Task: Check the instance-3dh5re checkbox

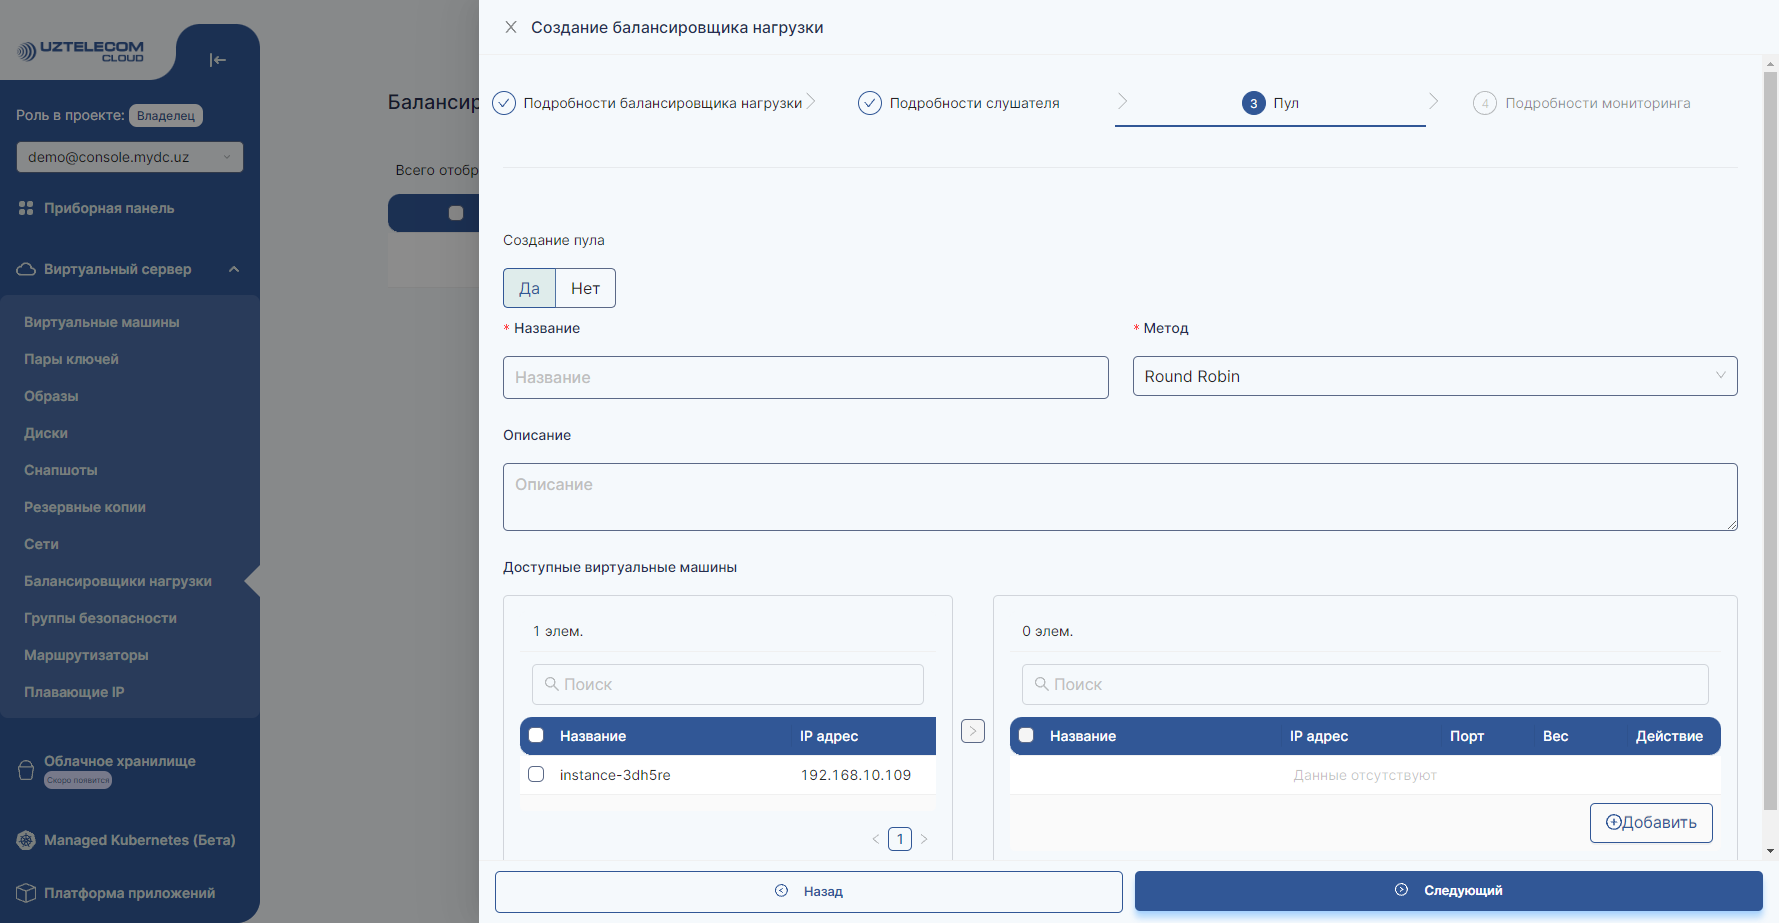Action: (x=536, y=774)
